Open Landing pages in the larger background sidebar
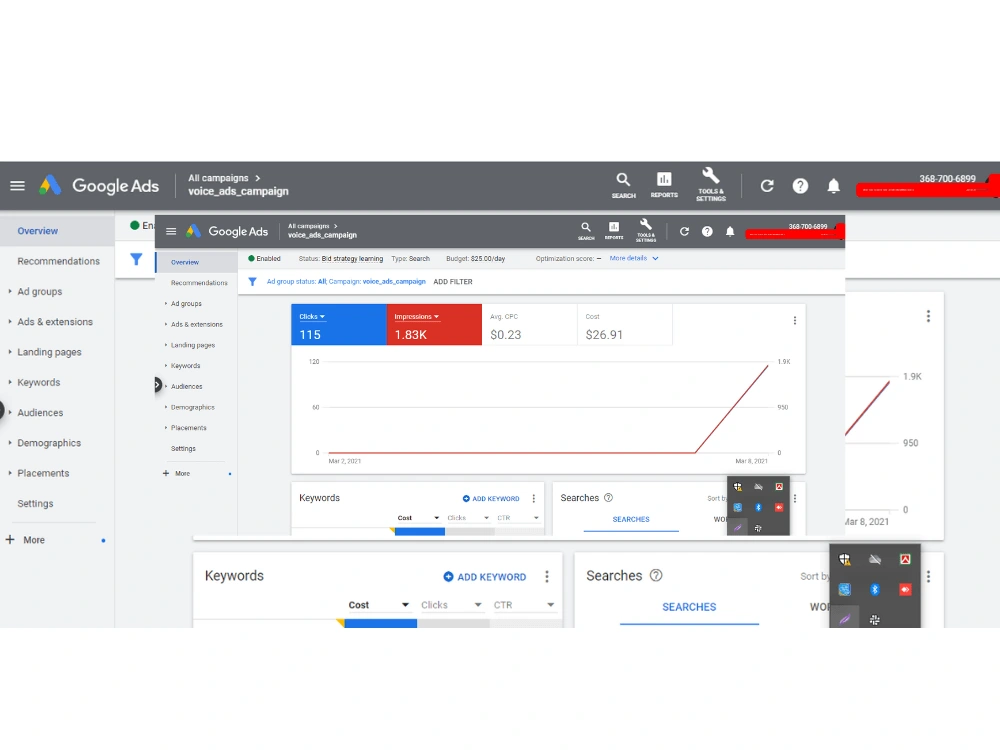This screenshot has height=750, width=1000. [49, 352]
